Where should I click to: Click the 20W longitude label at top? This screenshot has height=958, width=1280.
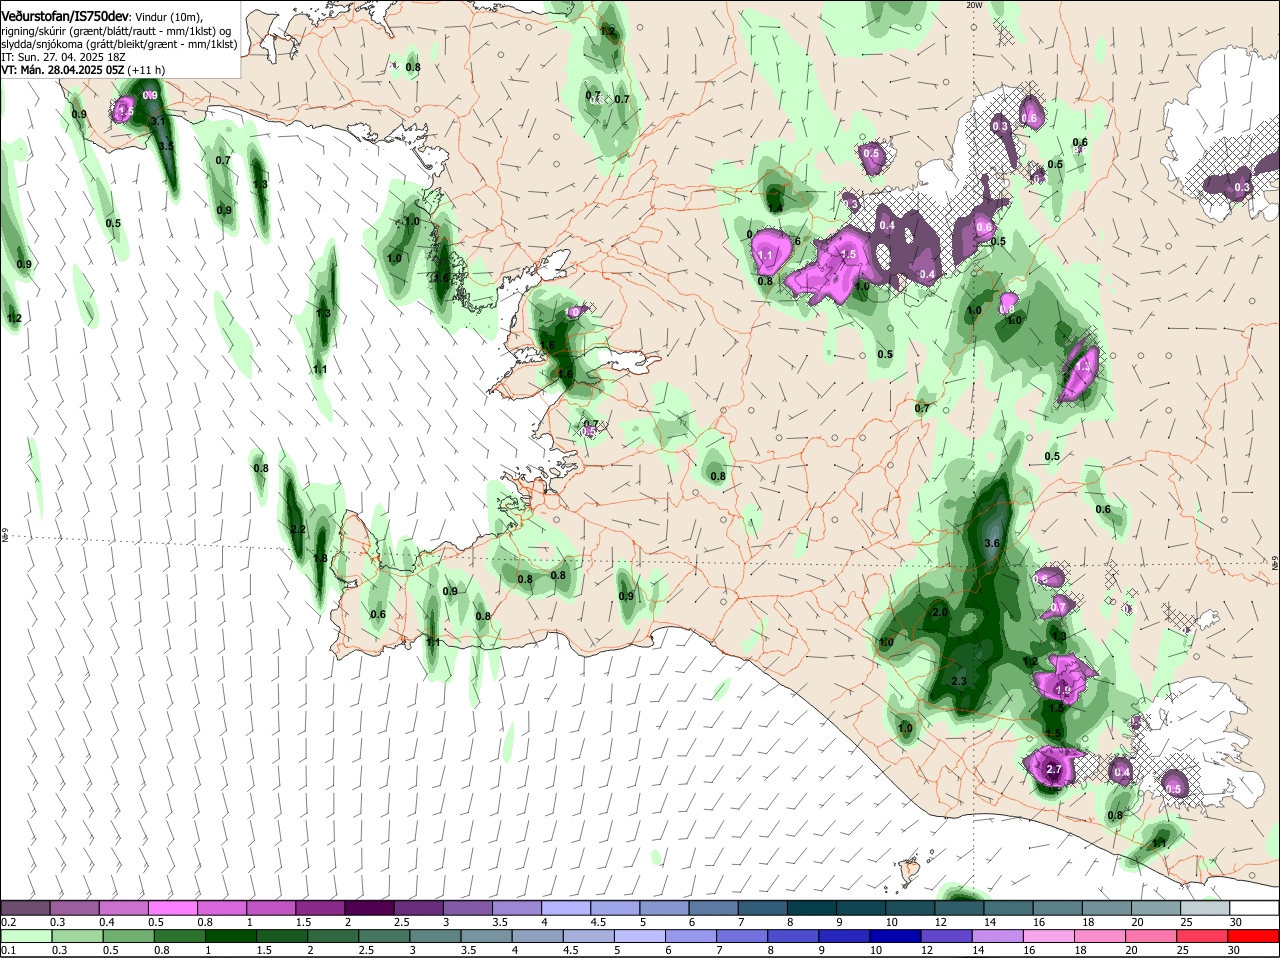974,5
